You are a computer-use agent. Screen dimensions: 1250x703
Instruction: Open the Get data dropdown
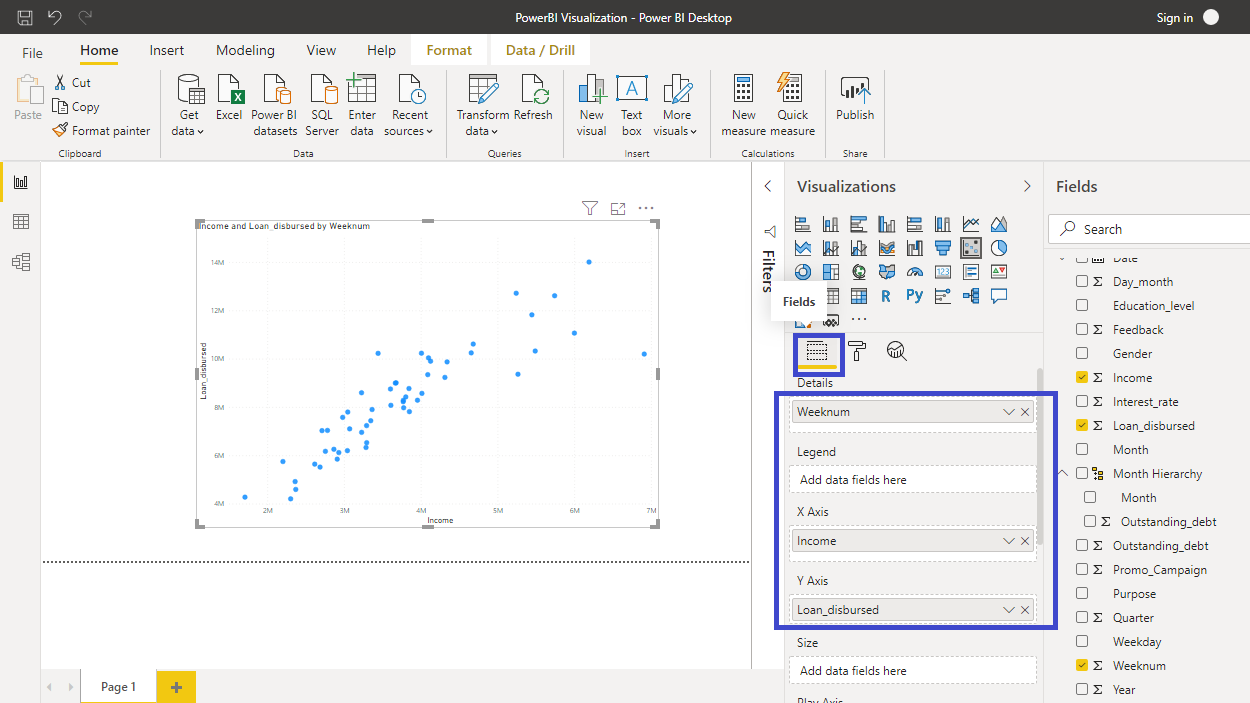(188, 104)
